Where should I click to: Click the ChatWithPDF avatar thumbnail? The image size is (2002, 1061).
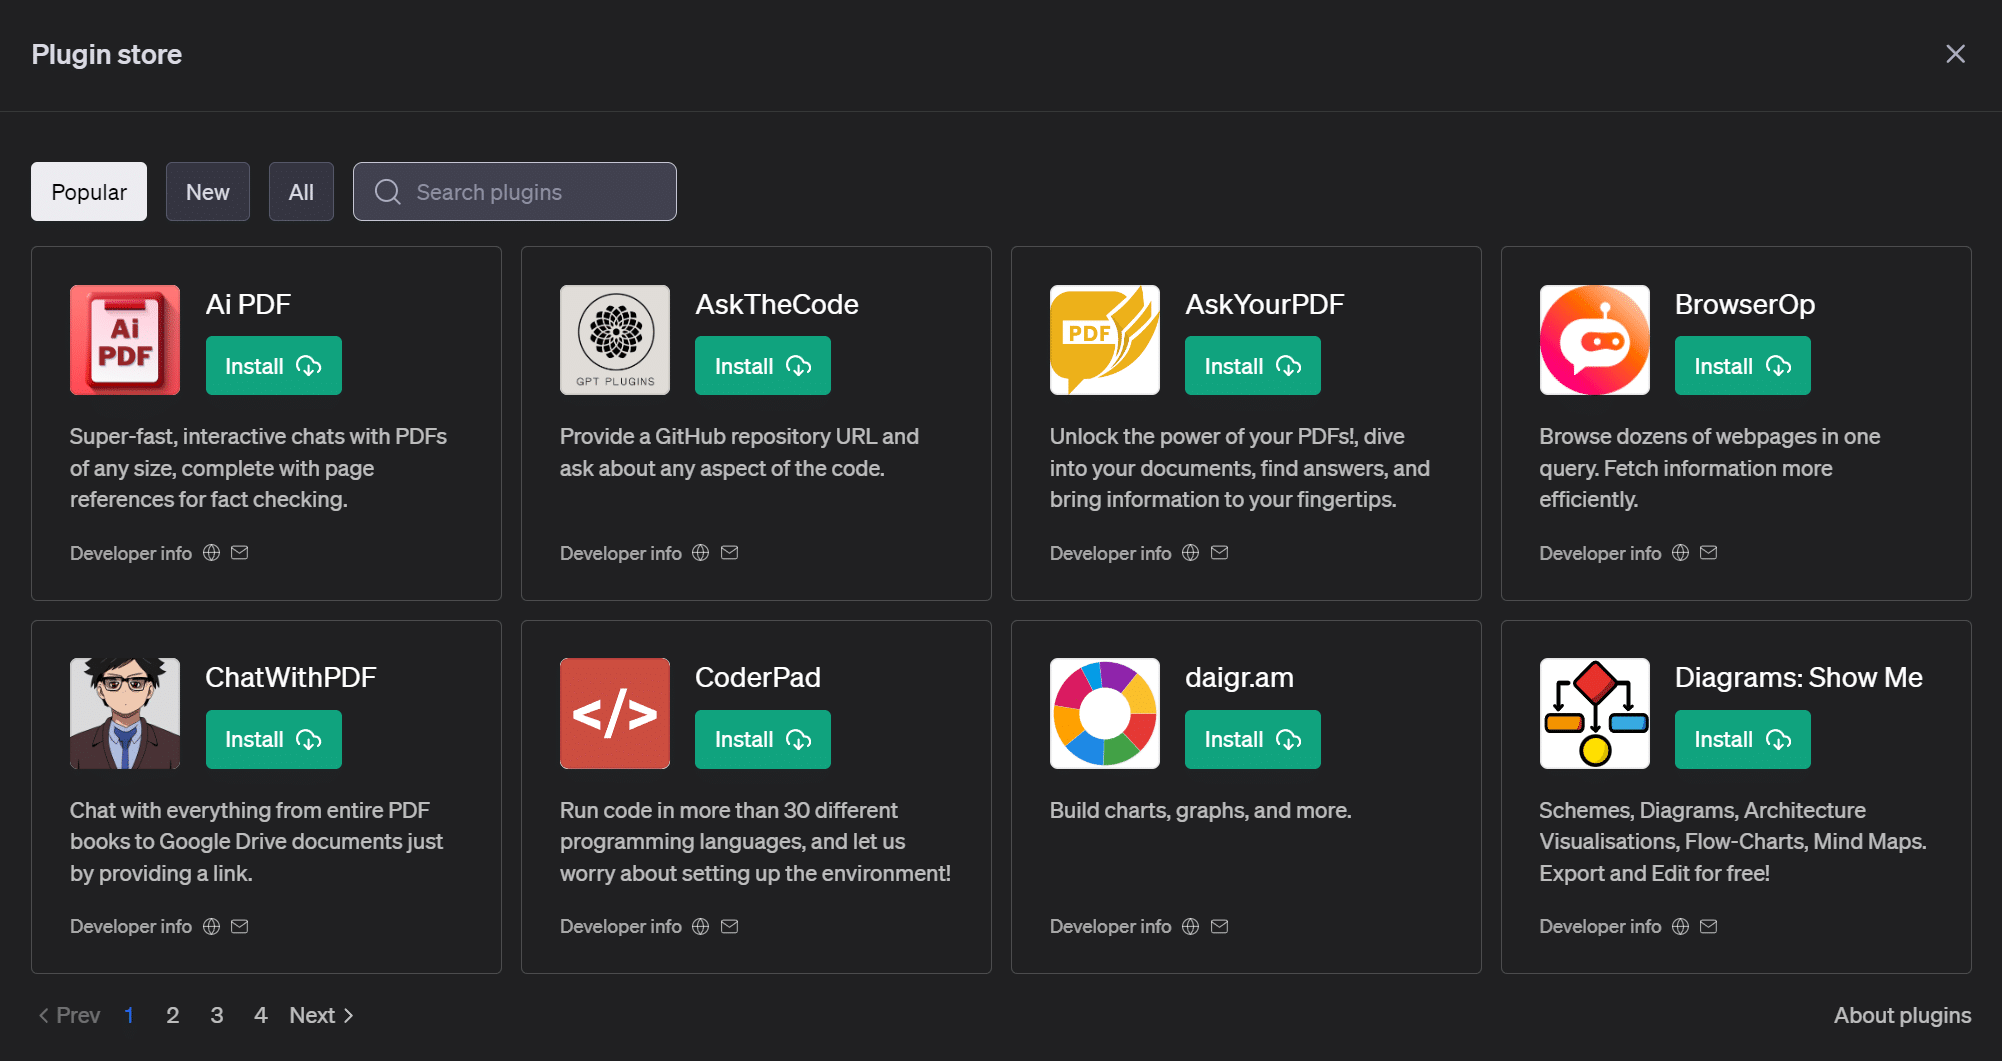point(125,713)
